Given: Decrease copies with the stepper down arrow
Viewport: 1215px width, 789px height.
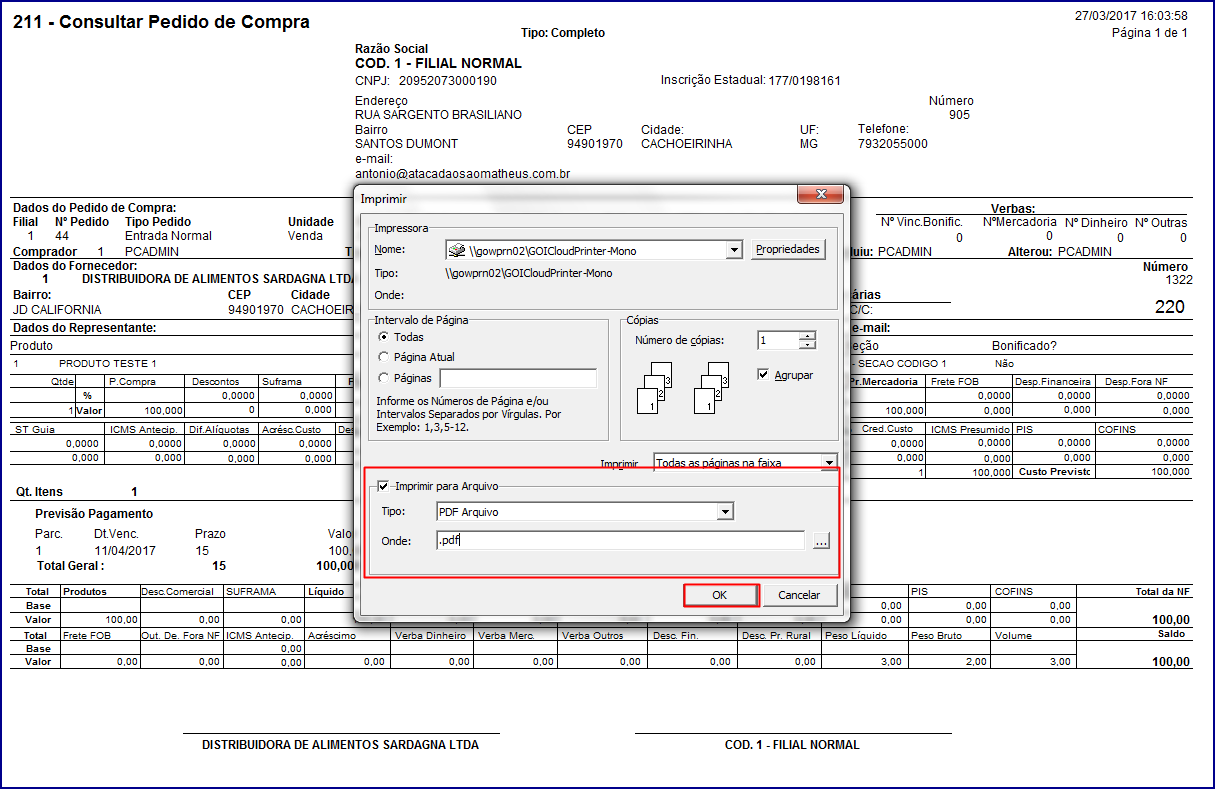Looking at the screenshot, I should coord(808,345).
